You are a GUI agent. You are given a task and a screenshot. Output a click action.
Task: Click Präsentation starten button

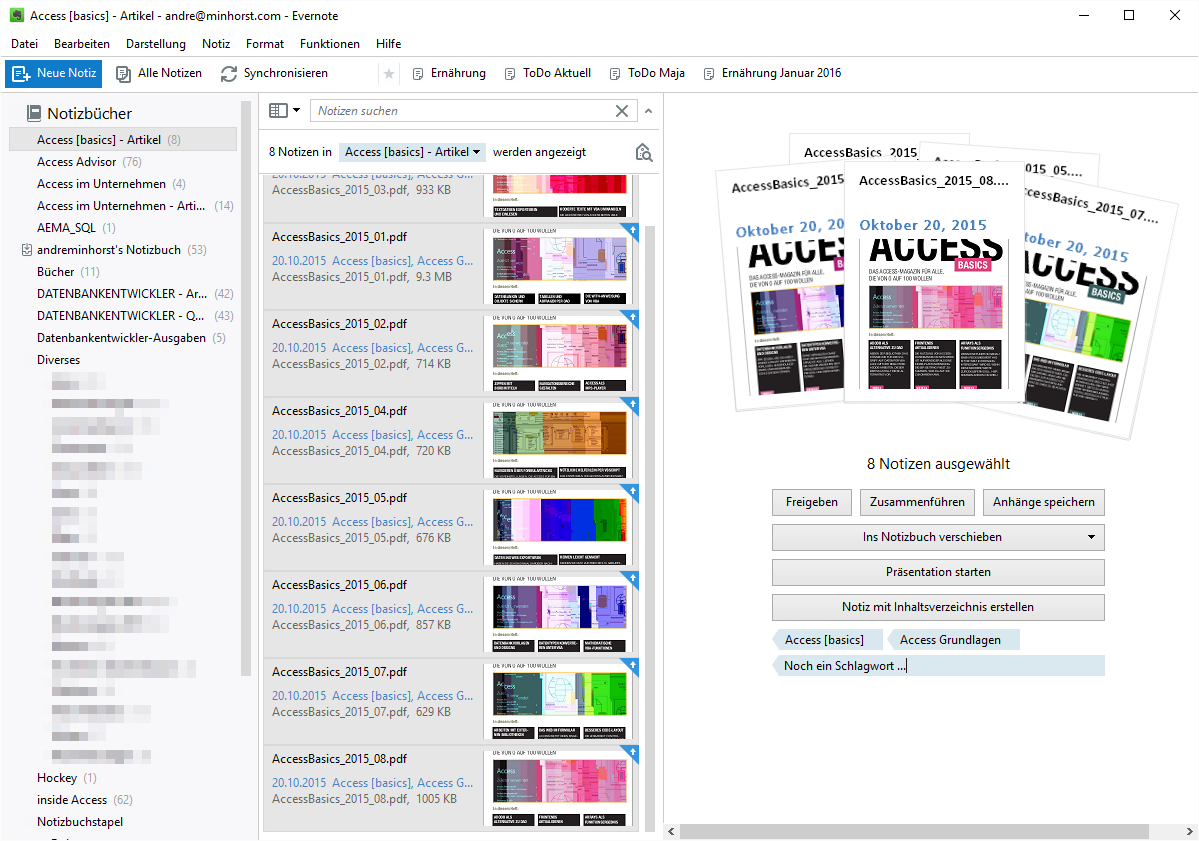pos(938,572)
